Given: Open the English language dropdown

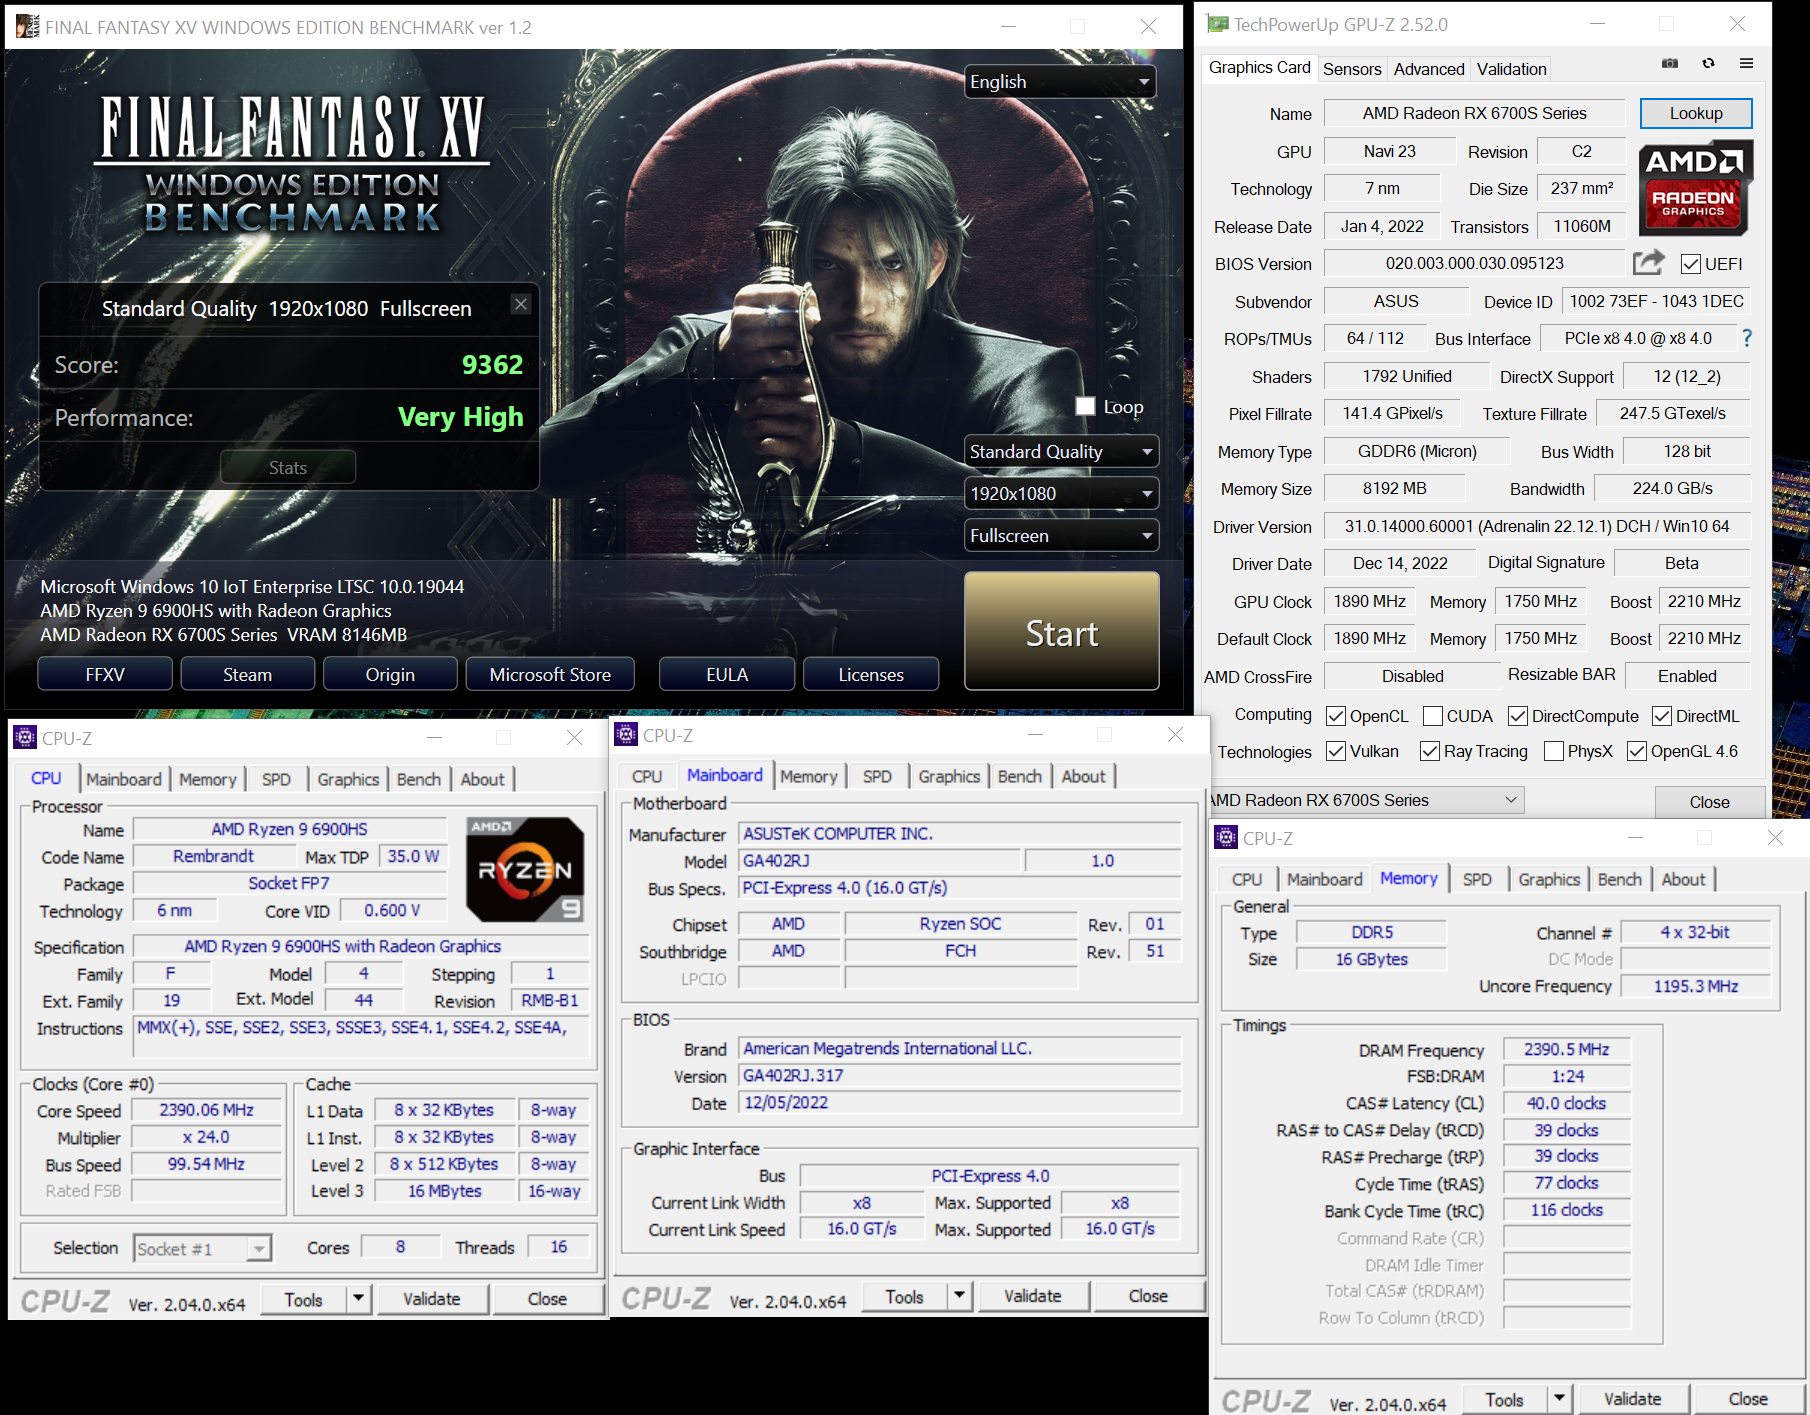Looking at the screenshot, I should (1060, 82).
